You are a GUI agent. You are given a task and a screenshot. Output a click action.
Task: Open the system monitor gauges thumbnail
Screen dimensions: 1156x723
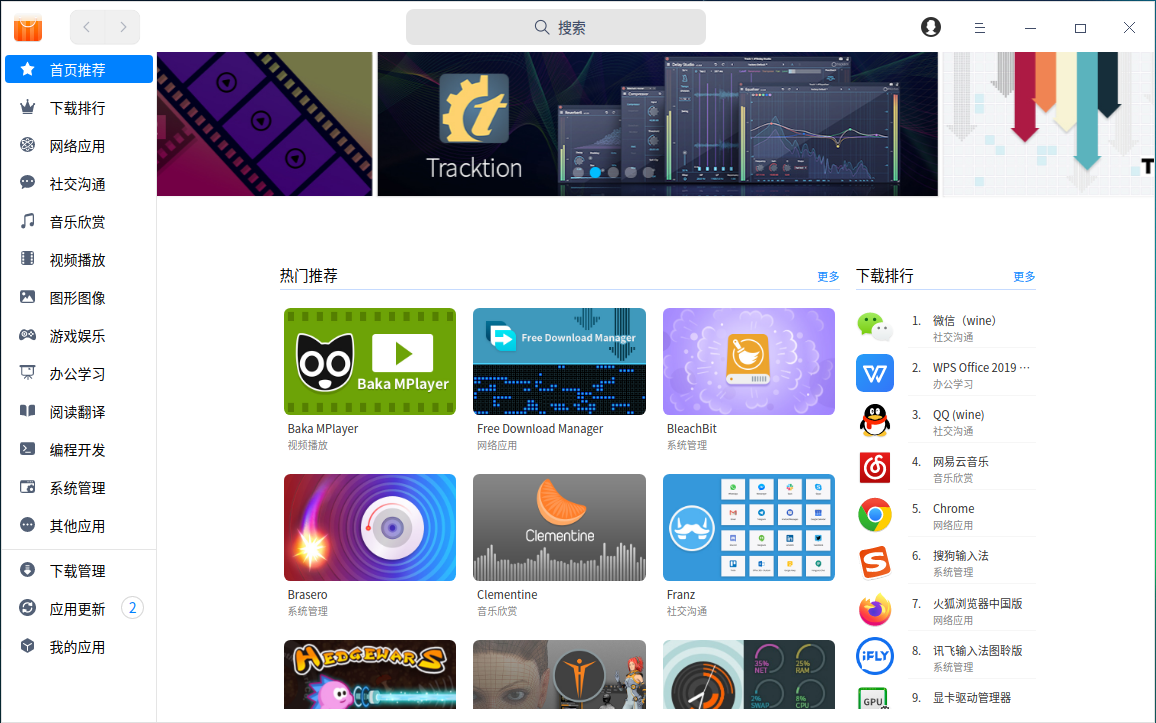tap(749, 674)
